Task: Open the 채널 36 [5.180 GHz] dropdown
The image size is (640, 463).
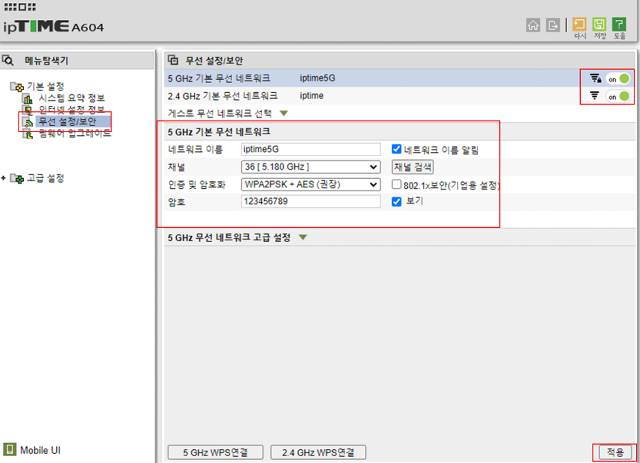Action: pyautogui.click(x=311, y=167)
